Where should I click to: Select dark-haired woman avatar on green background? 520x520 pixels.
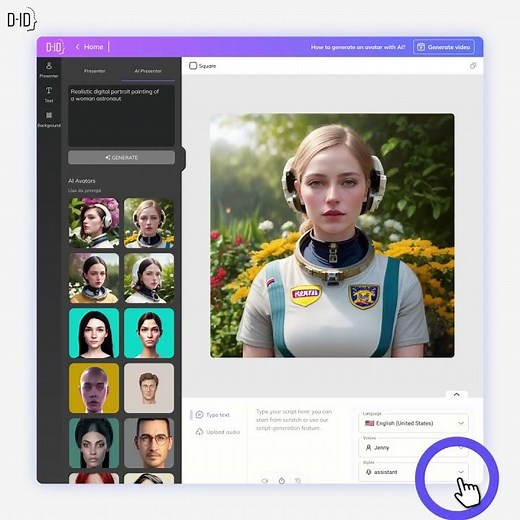click(x=94, y=443)
